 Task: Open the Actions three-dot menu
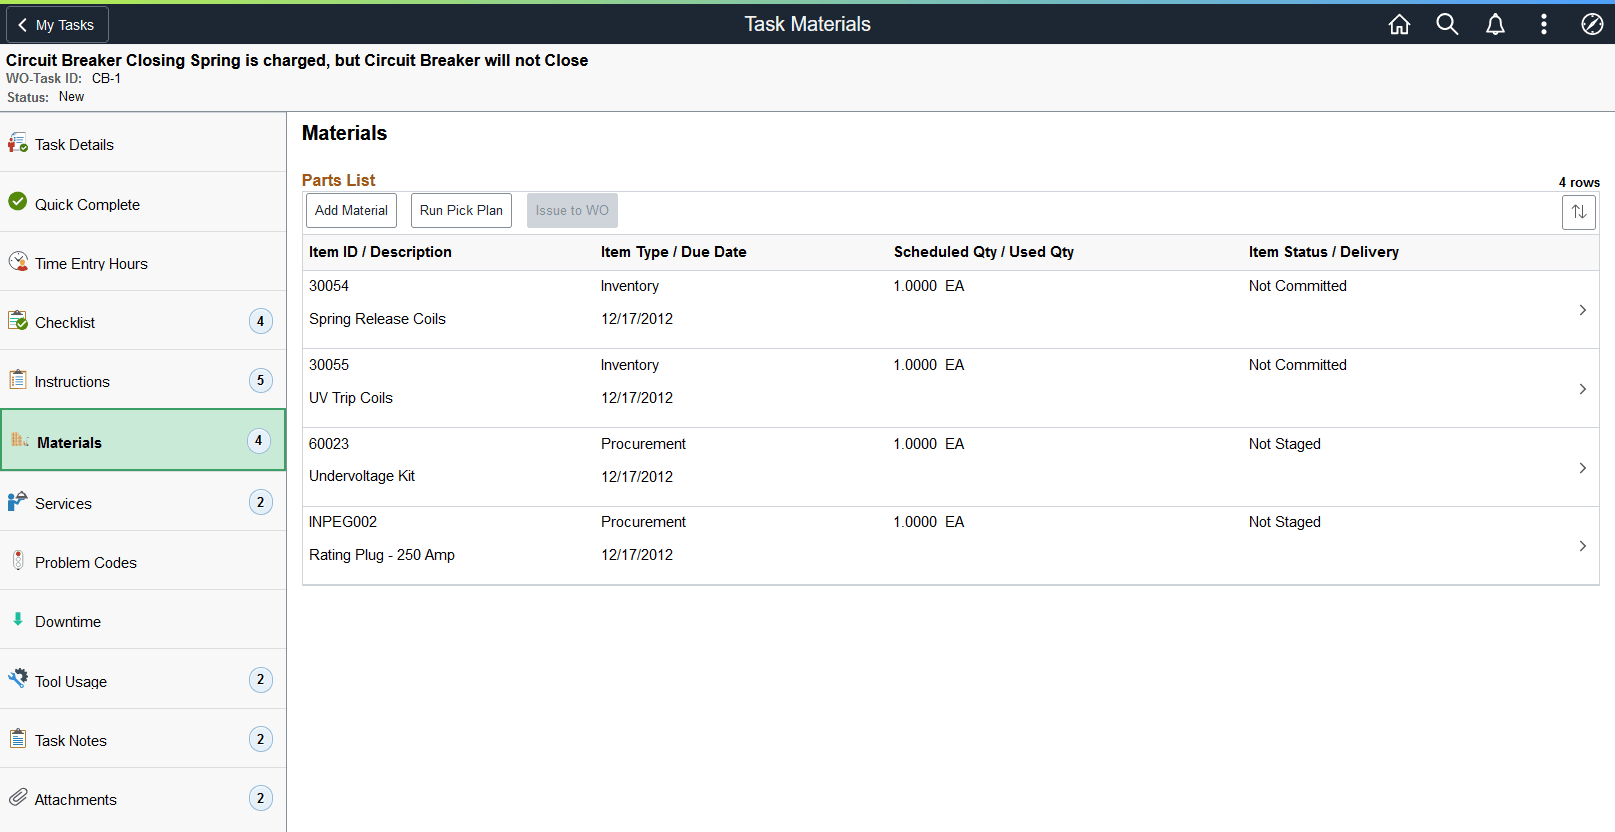click(x=1544, y=24)
